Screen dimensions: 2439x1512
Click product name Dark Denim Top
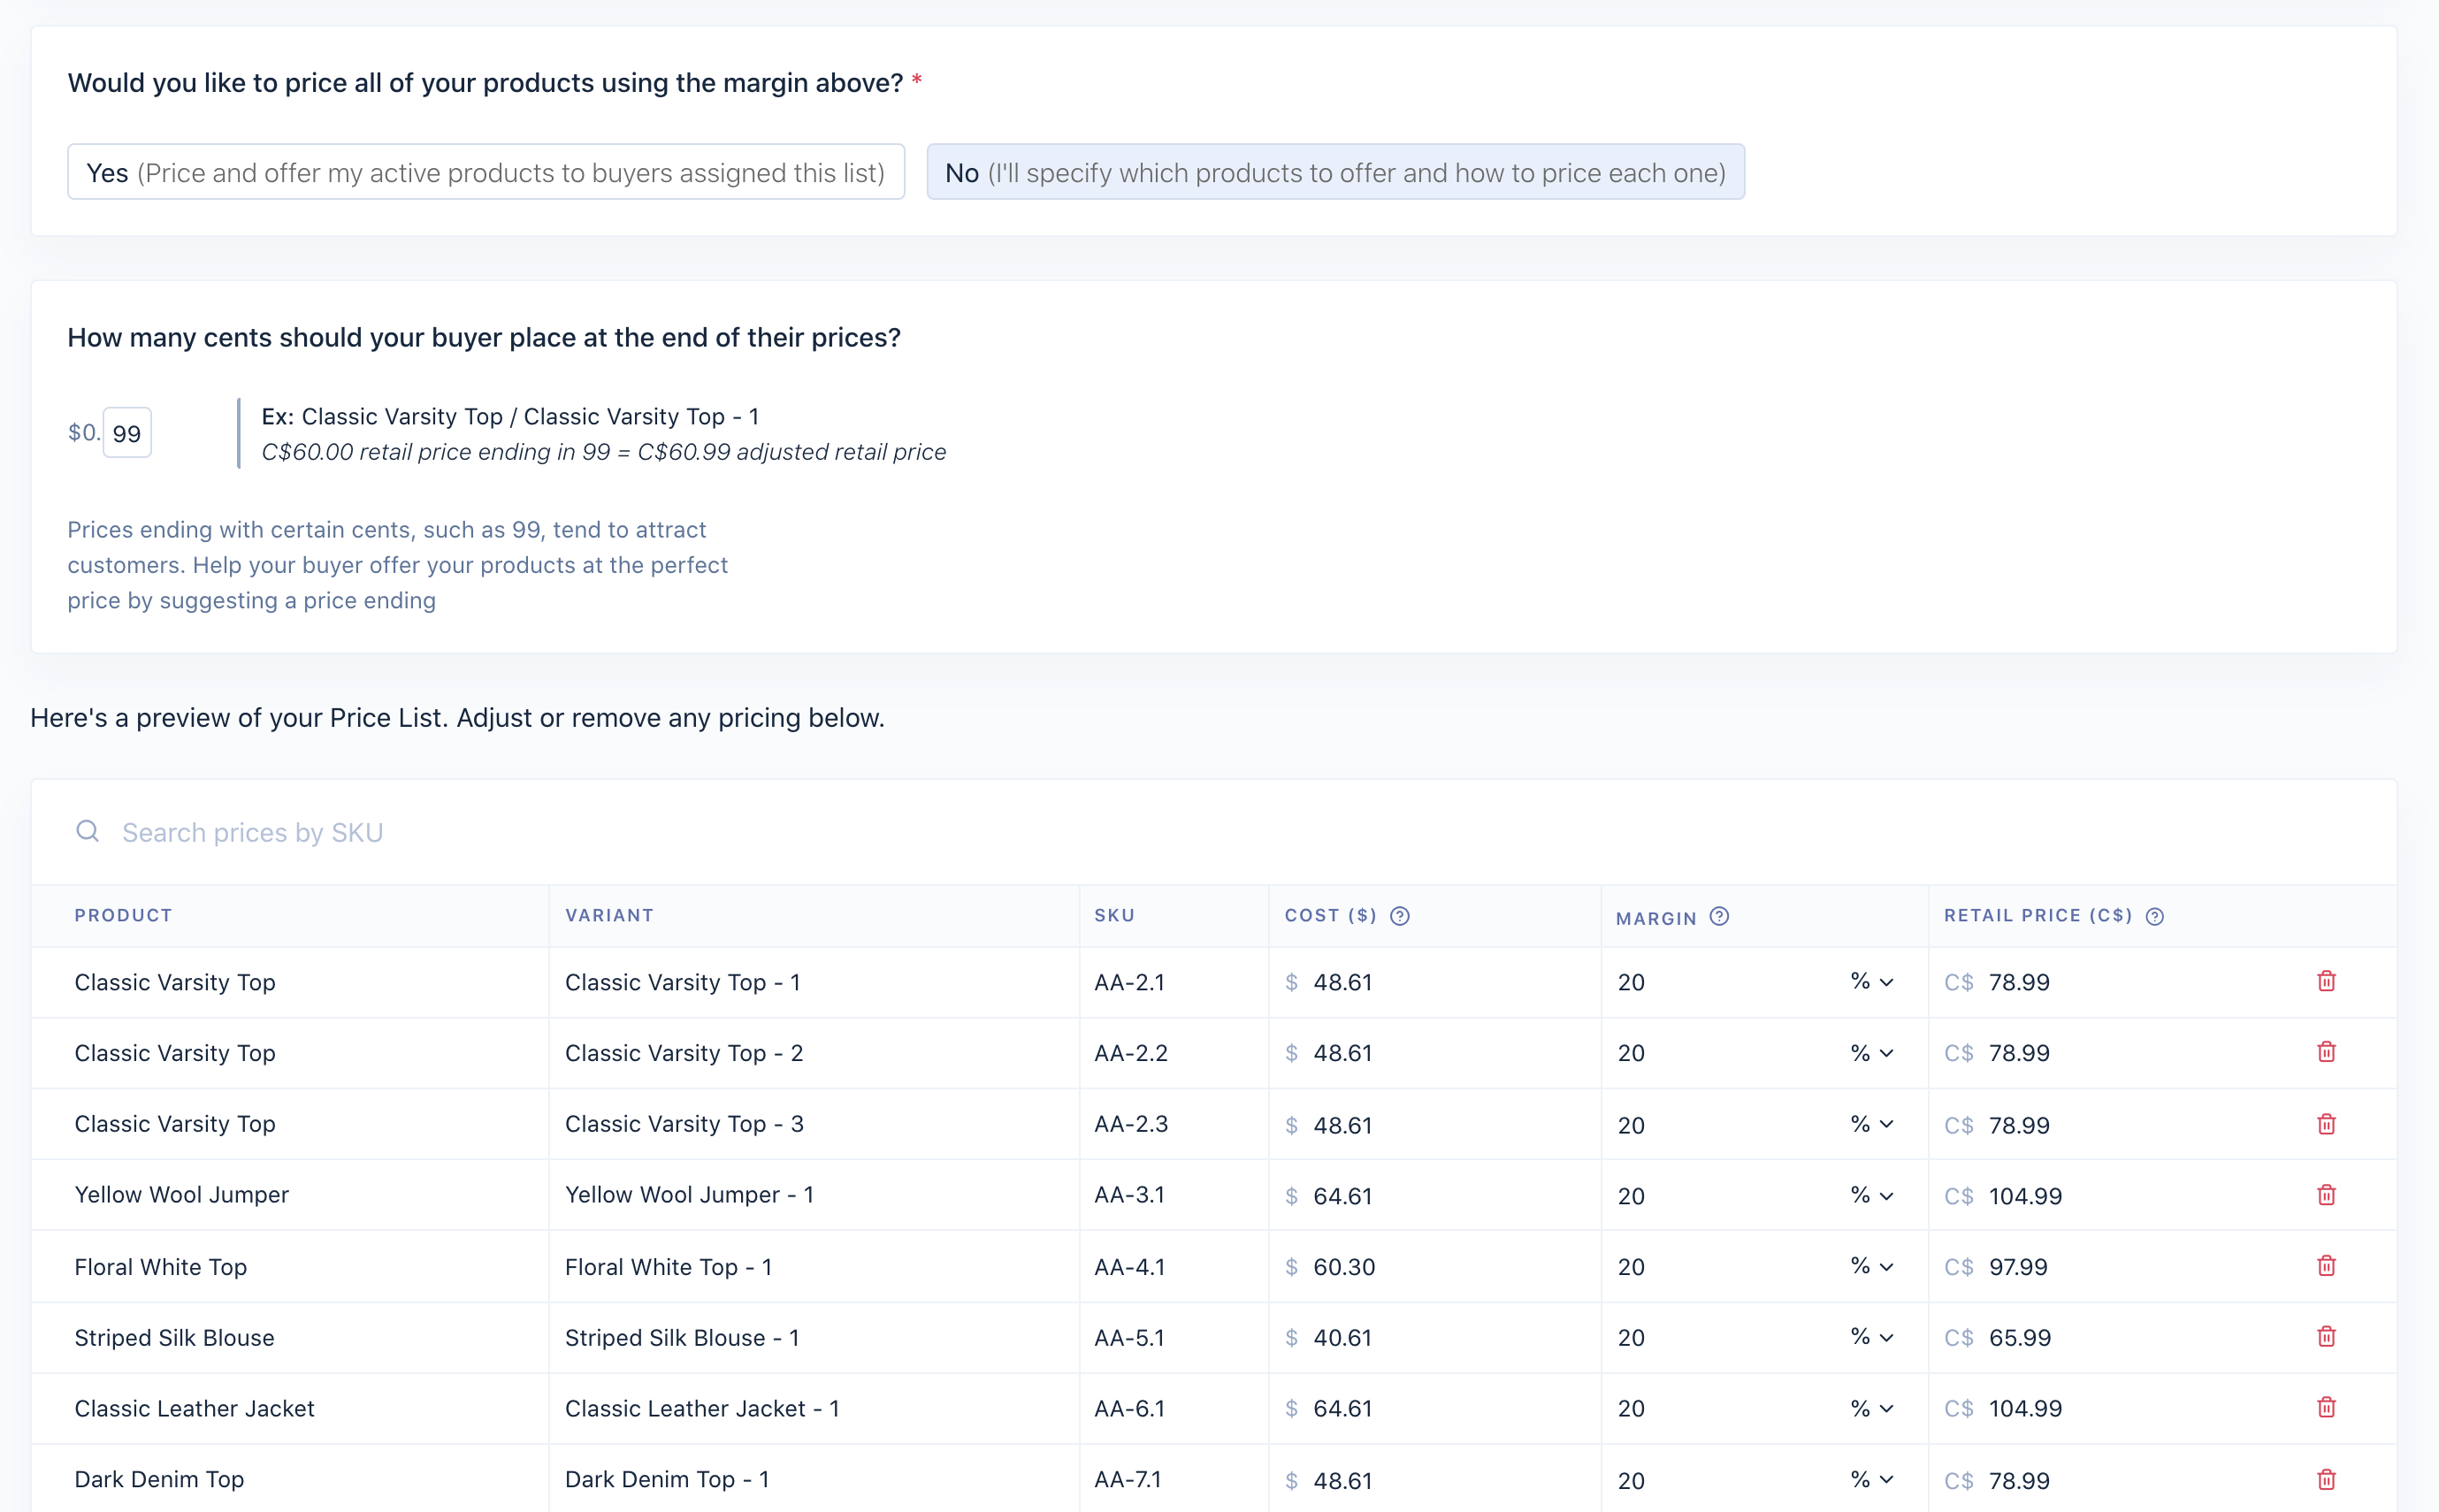click(159, 1480)
